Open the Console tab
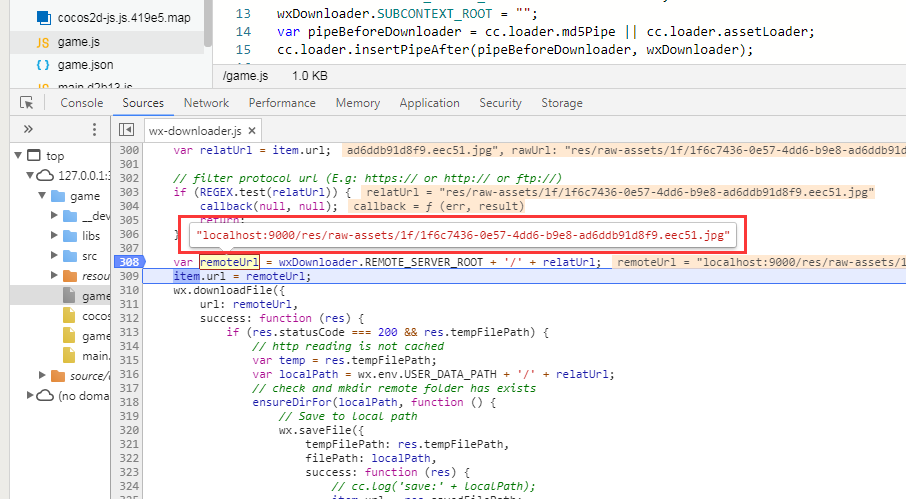906x499 pixels. (x=81, y=103)
